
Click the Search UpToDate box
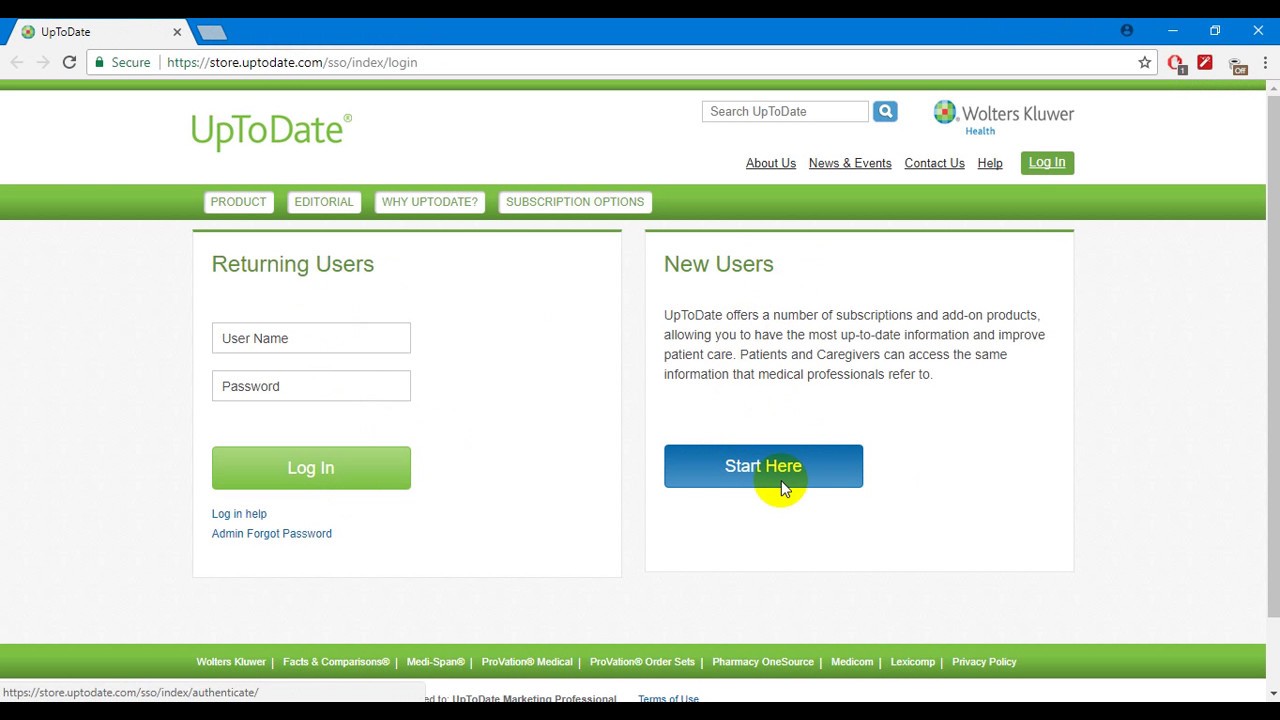pyautogui.click(x=785, y=111)
